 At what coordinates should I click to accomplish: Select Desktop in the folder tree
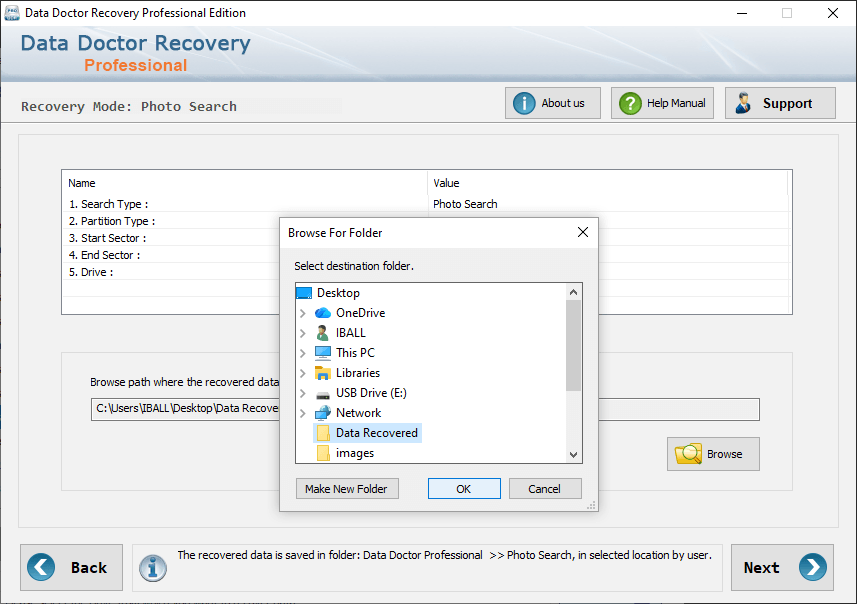coord(338,293)
